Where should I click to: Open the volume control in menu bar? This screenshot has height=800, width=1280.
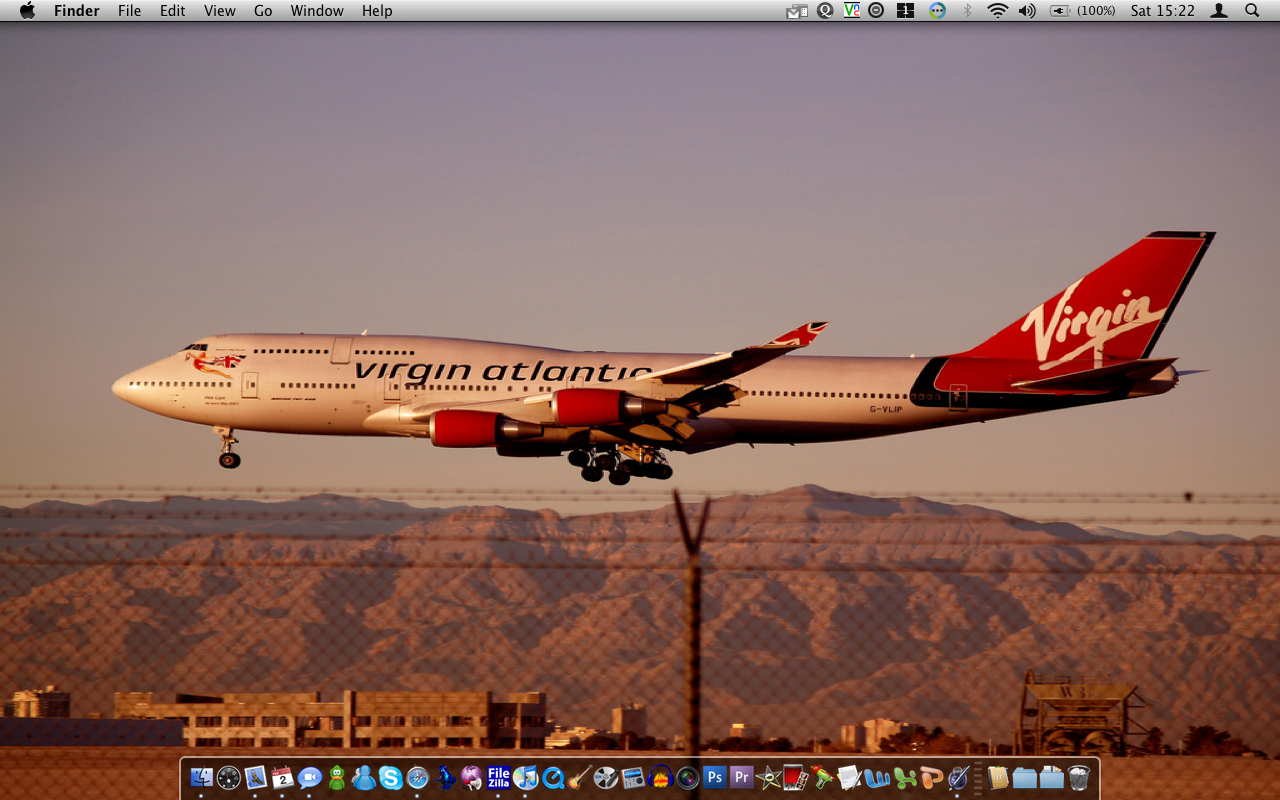click(x=1027, y=11)
